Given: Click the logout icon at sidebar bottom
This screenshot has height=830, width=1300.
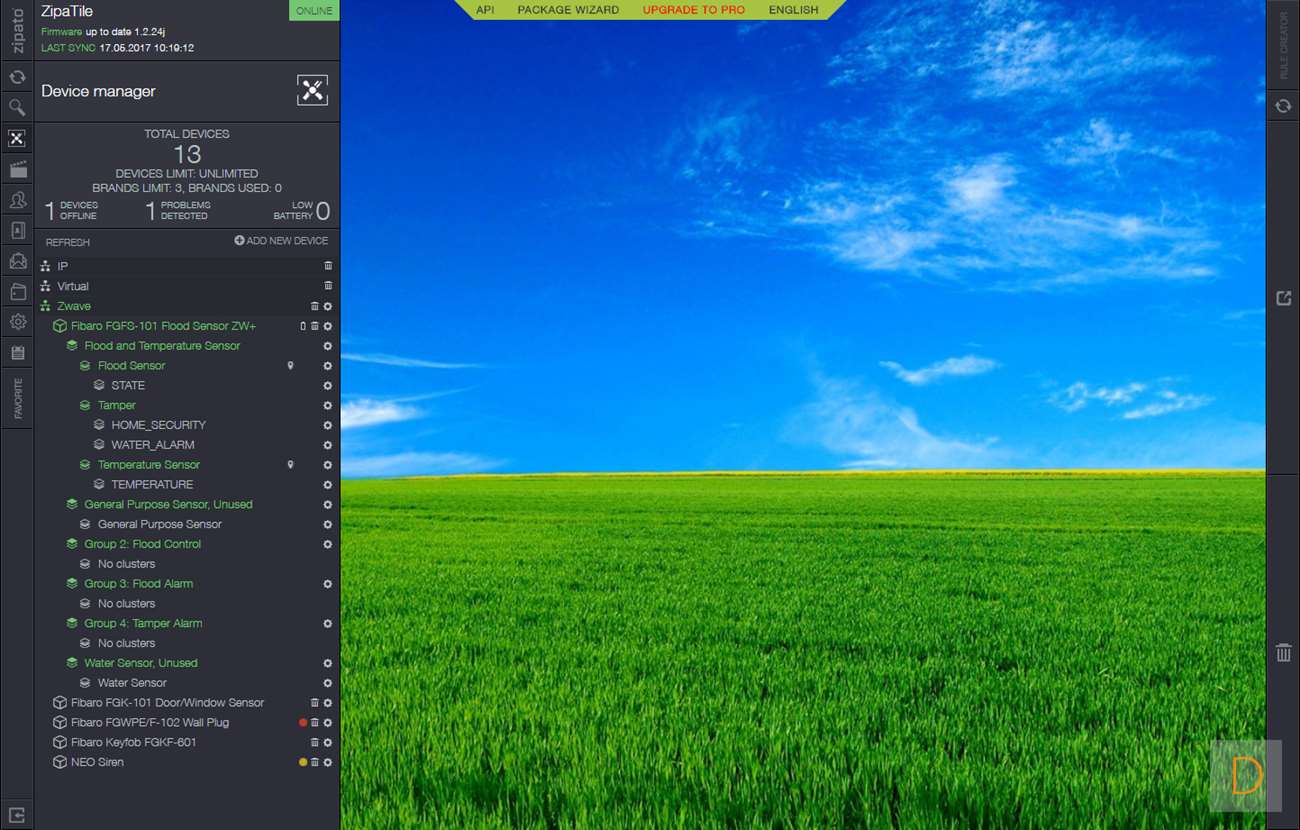Looking at the screenshot, I should (x=17, y=814).
